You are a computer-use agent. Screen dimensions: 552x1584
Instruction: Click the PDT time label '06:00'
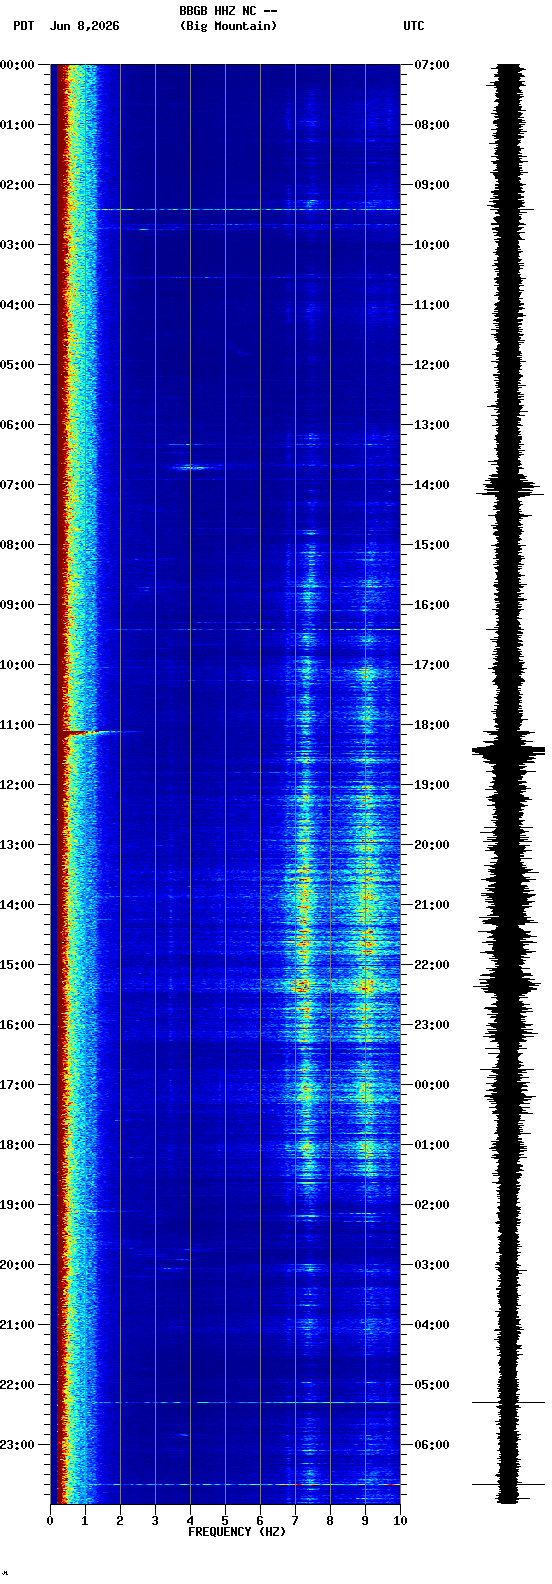tap(17, 425)
